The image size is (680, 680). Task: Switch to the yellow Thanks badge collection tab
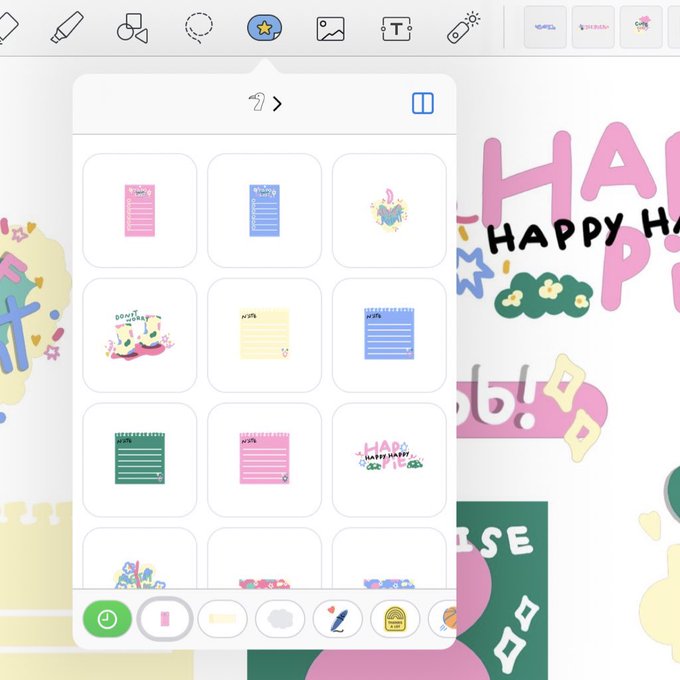[395, 619]
